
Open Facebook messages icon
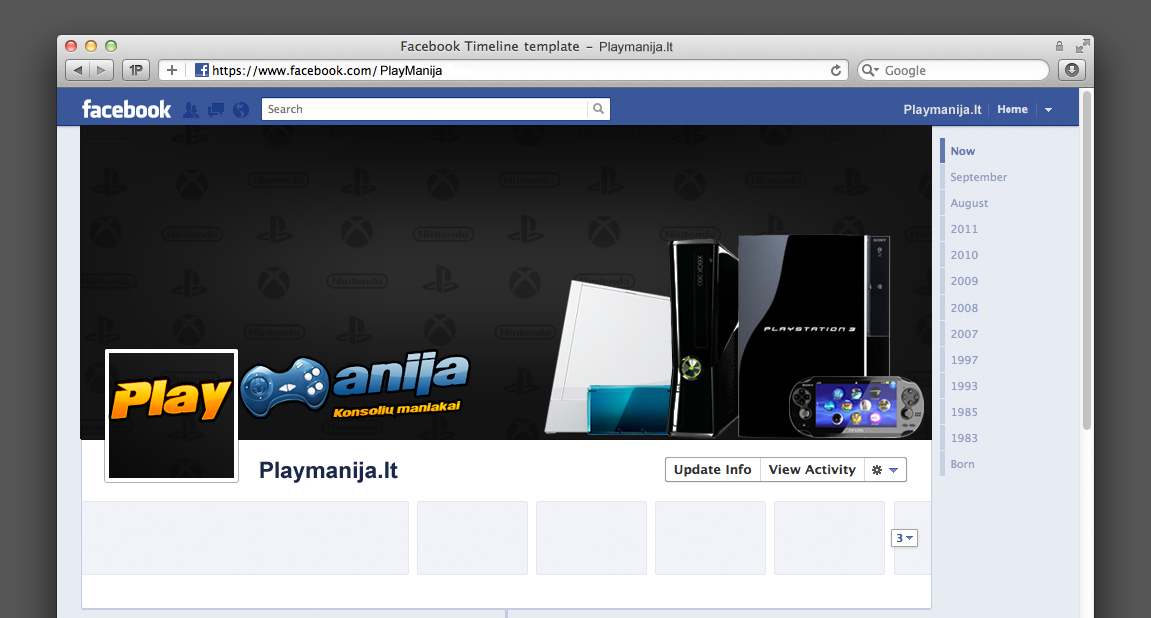[x=216, y=109]
